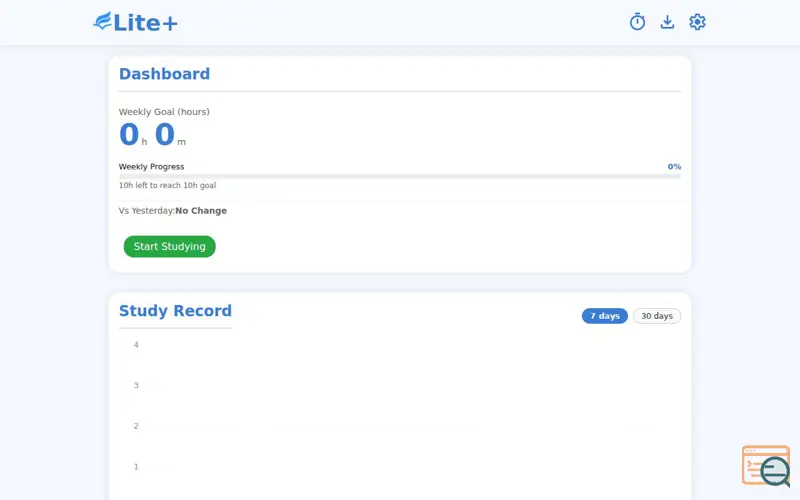Click the chart axis label 4

tap(136, 344)
